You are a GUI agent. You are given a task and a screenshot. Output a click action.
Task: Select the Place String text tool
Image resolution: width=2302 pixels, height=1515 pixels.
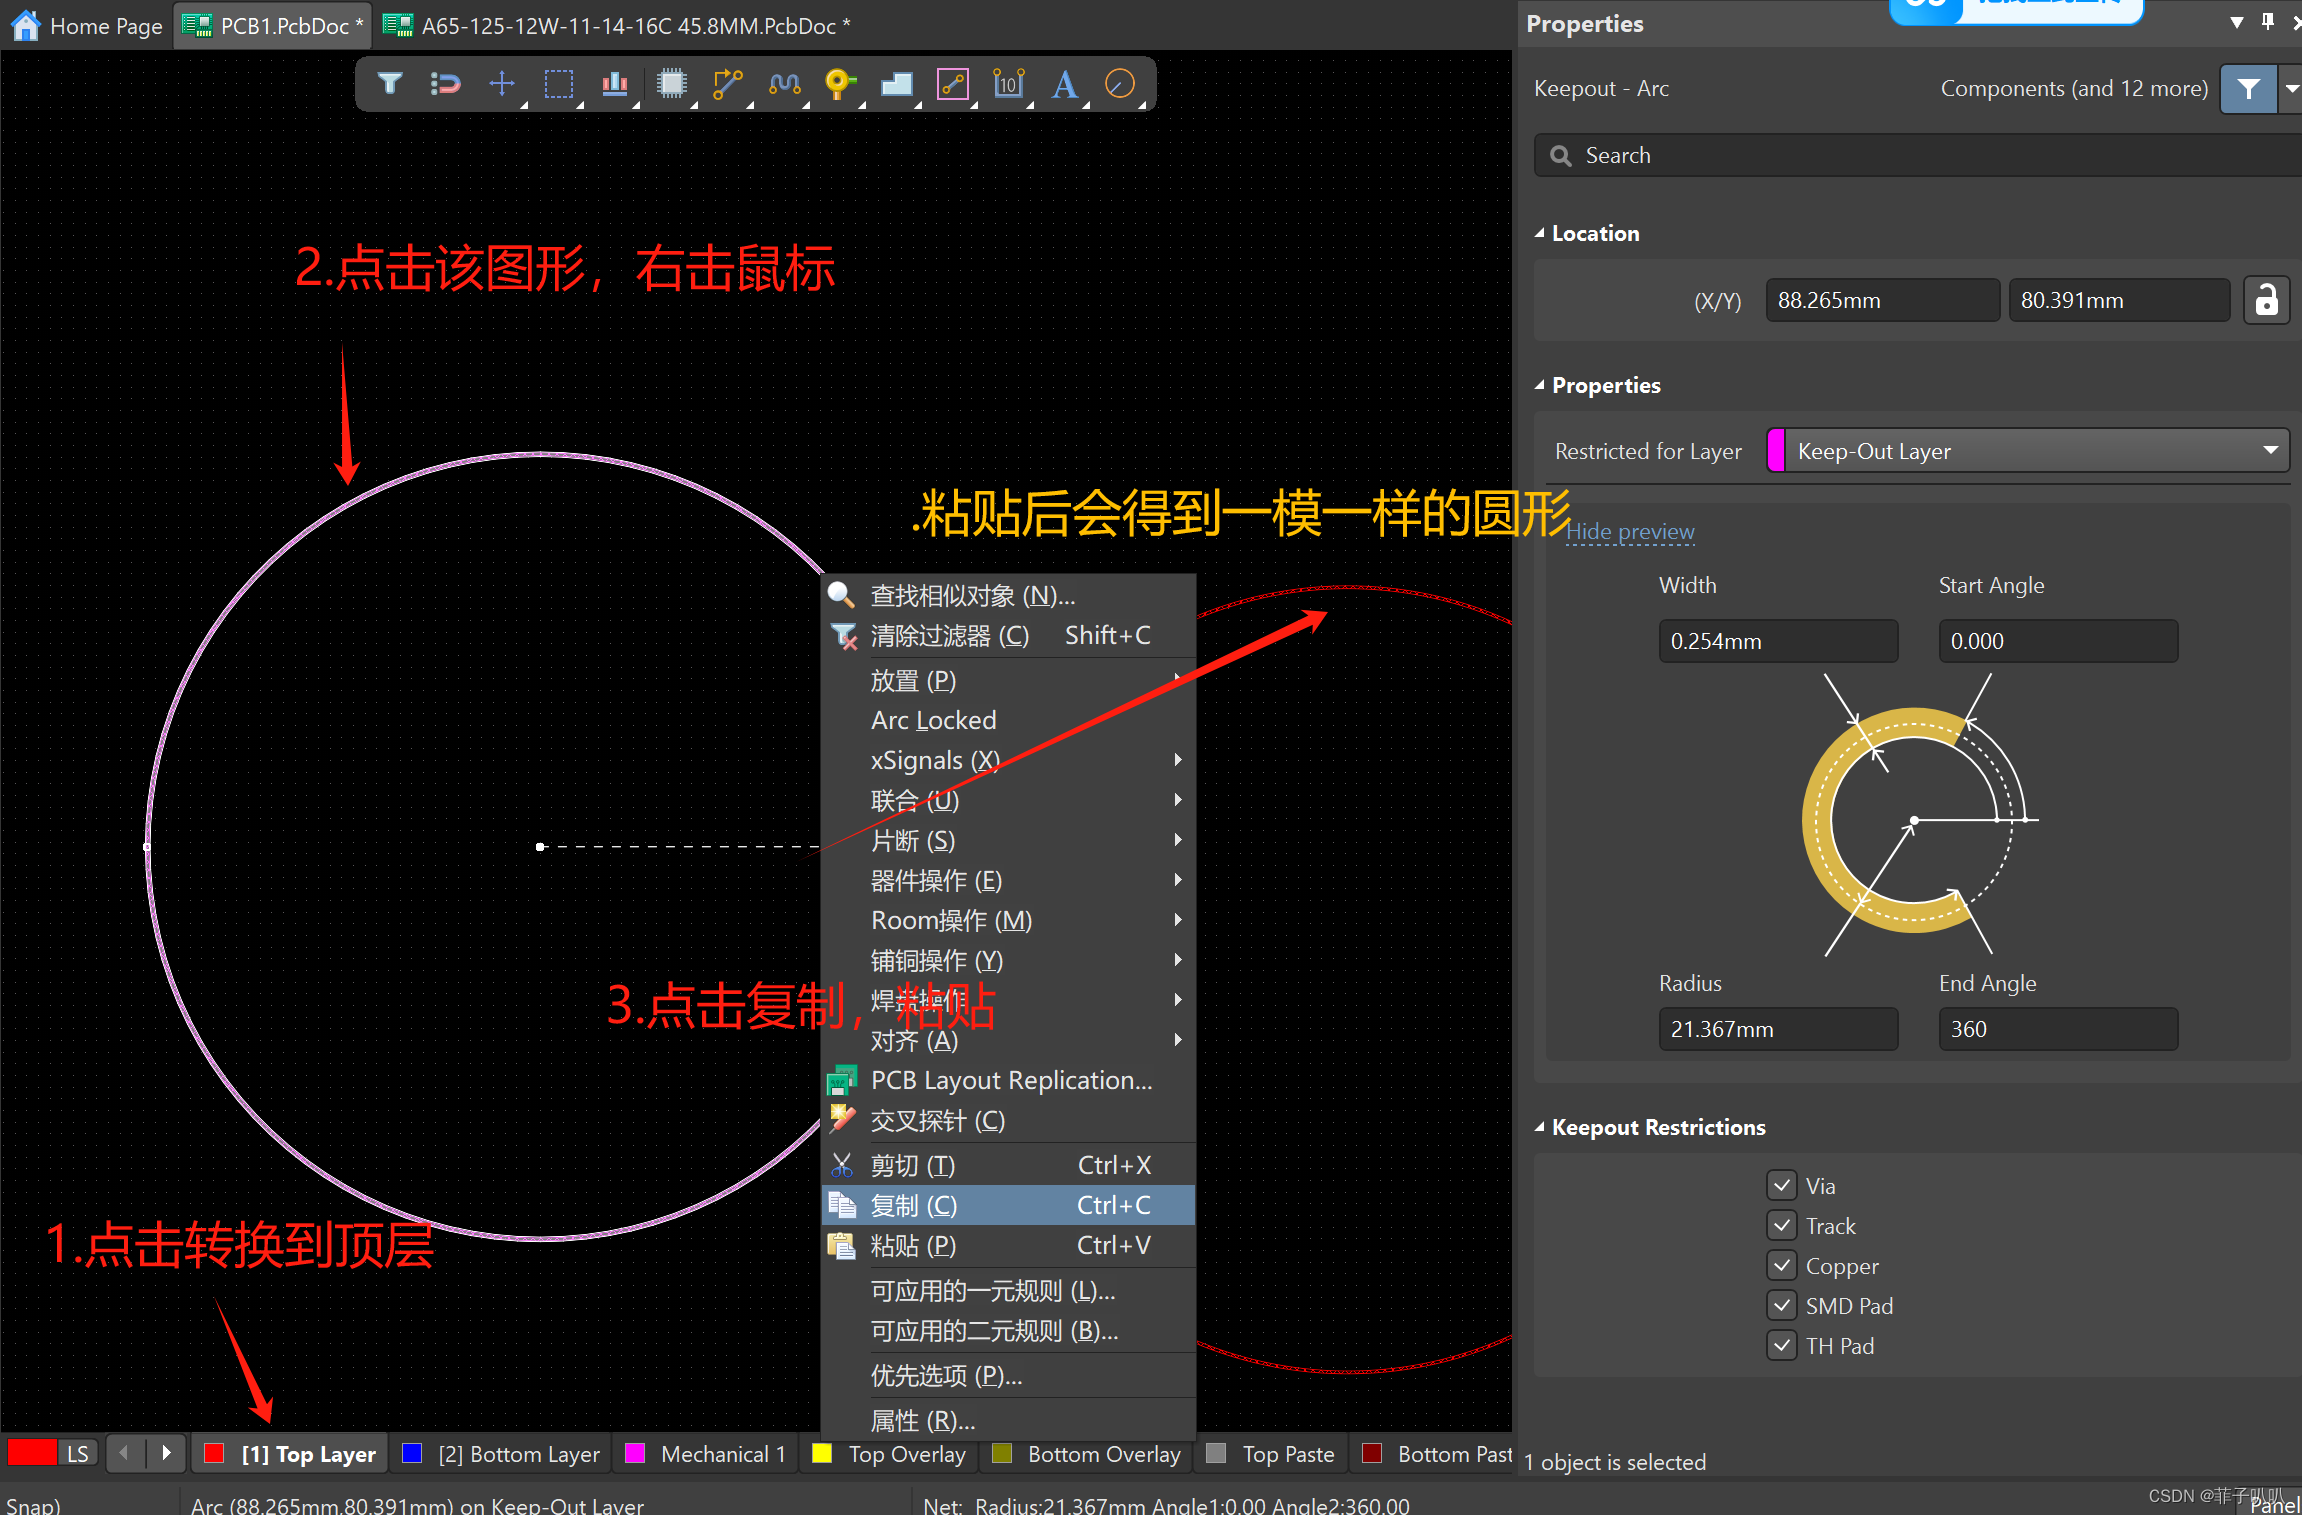(1065, 84)
